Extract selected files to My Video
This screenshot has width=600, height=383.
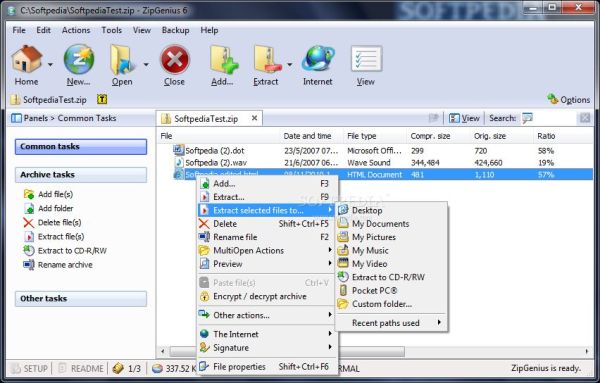[391, 264]
